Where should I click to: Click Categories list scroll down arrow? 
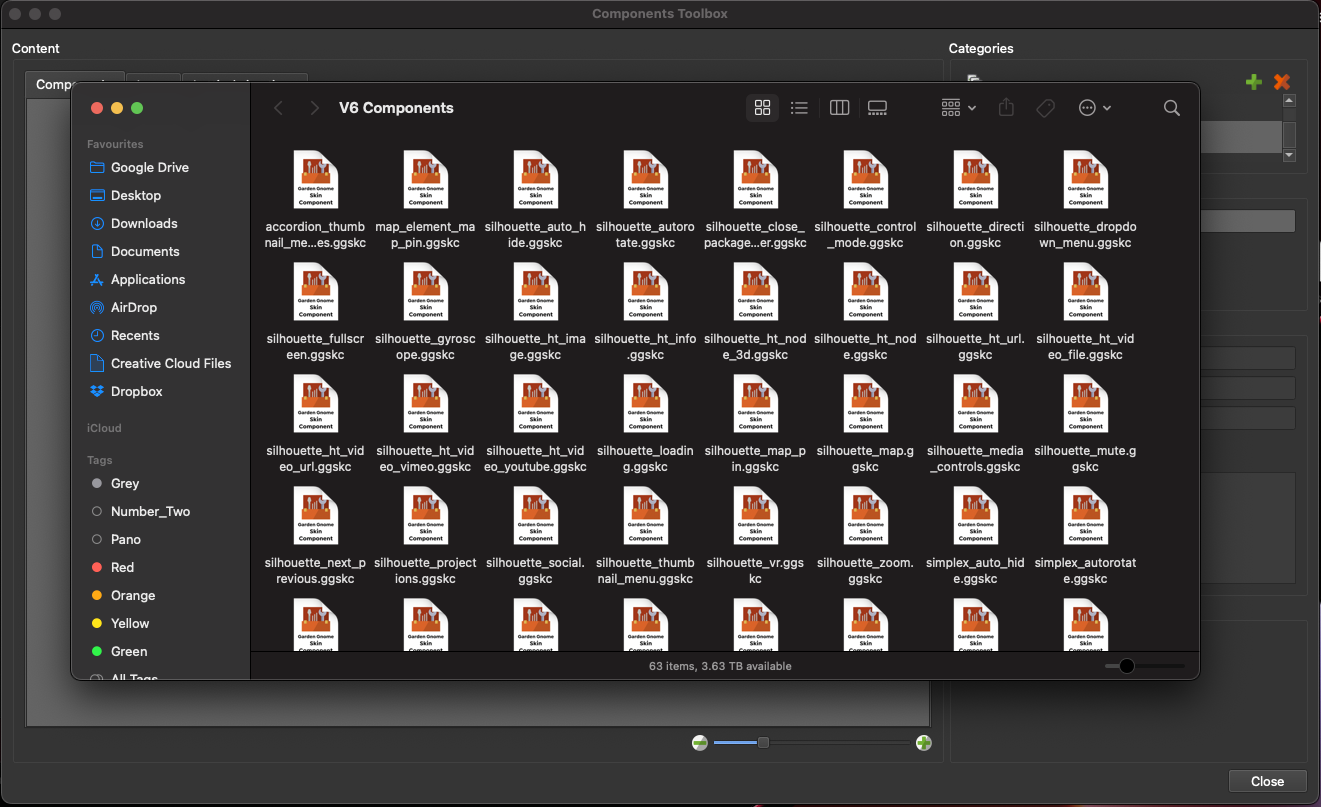tap(1289, 155)
